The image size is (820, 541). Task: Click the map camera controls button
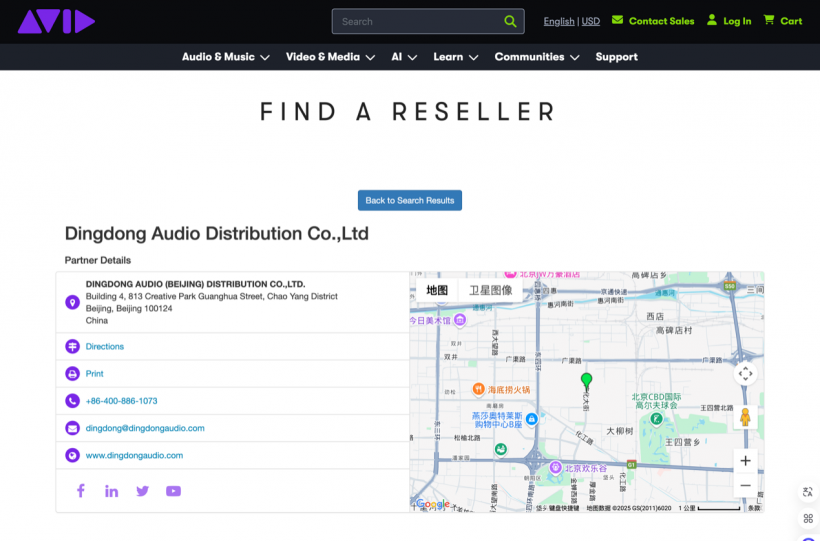click(x=745, y=374)
